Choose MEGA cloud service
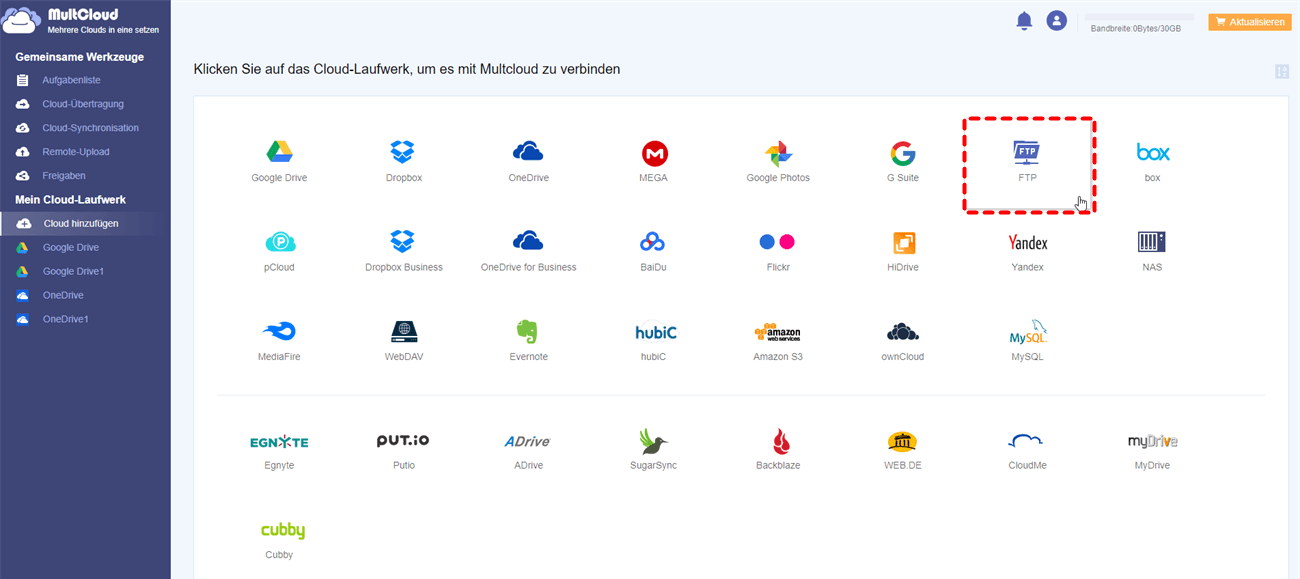The width and height of the screenshot is (1300, 579). tap(654, 153)
